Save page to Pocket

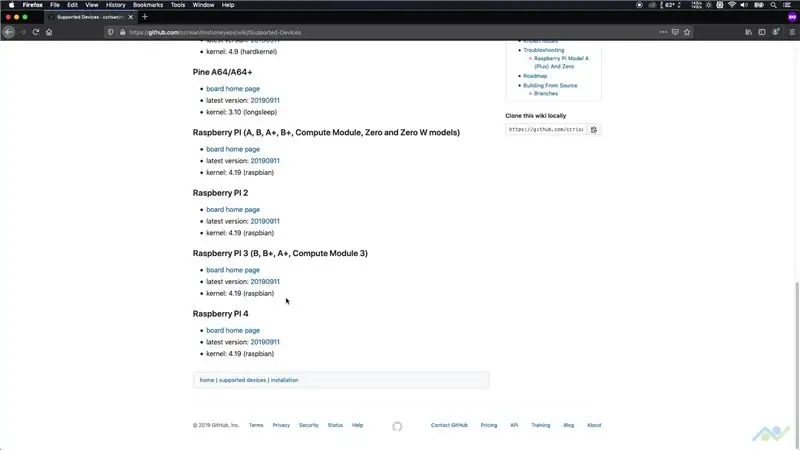pos(675,32)
